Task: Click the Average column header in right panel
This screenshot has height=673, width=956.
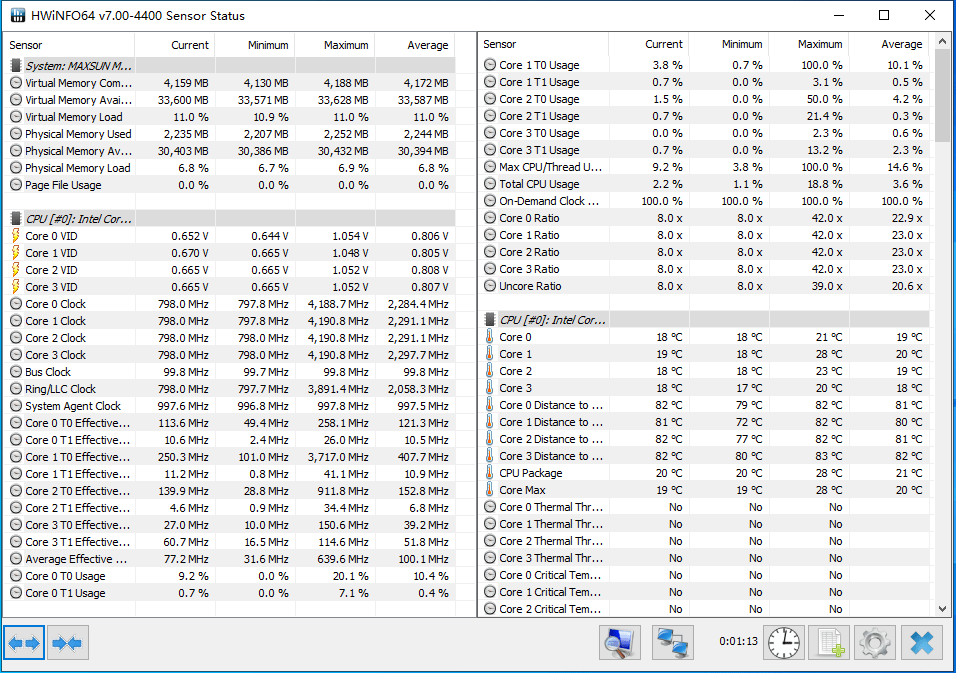Action: click(890, 45)
